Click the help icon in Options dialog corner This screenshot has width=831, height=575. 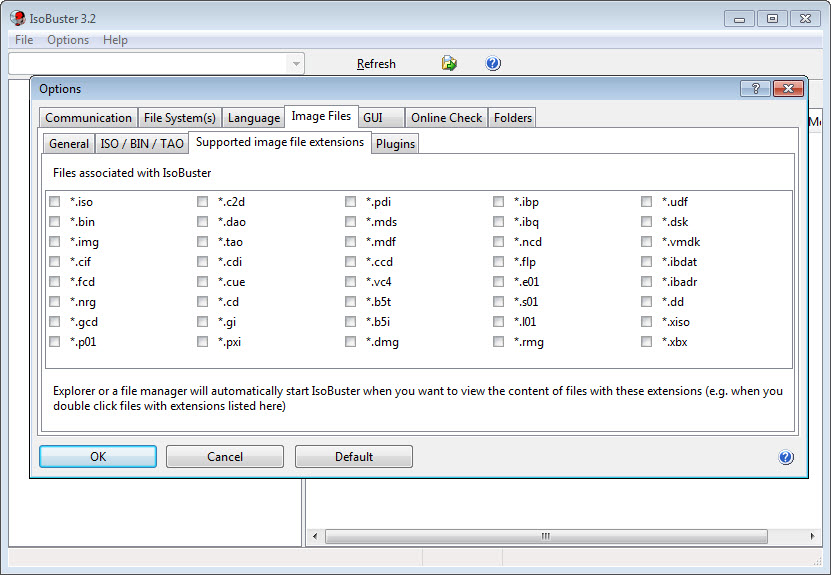[x=786, y=457]
